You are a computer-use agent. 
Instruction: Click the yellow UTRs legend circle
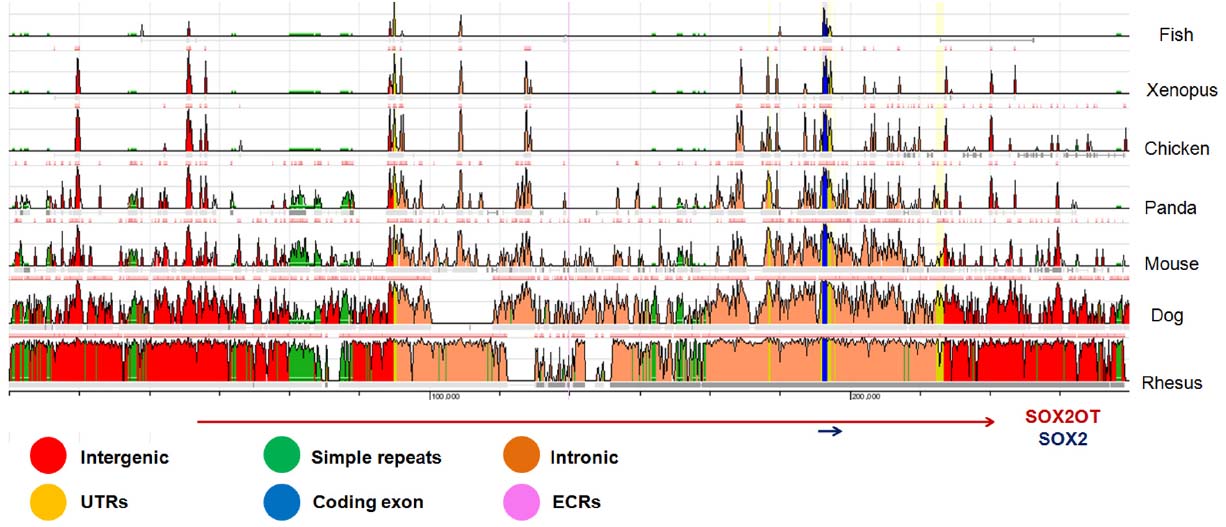click(x=49, y=503)
